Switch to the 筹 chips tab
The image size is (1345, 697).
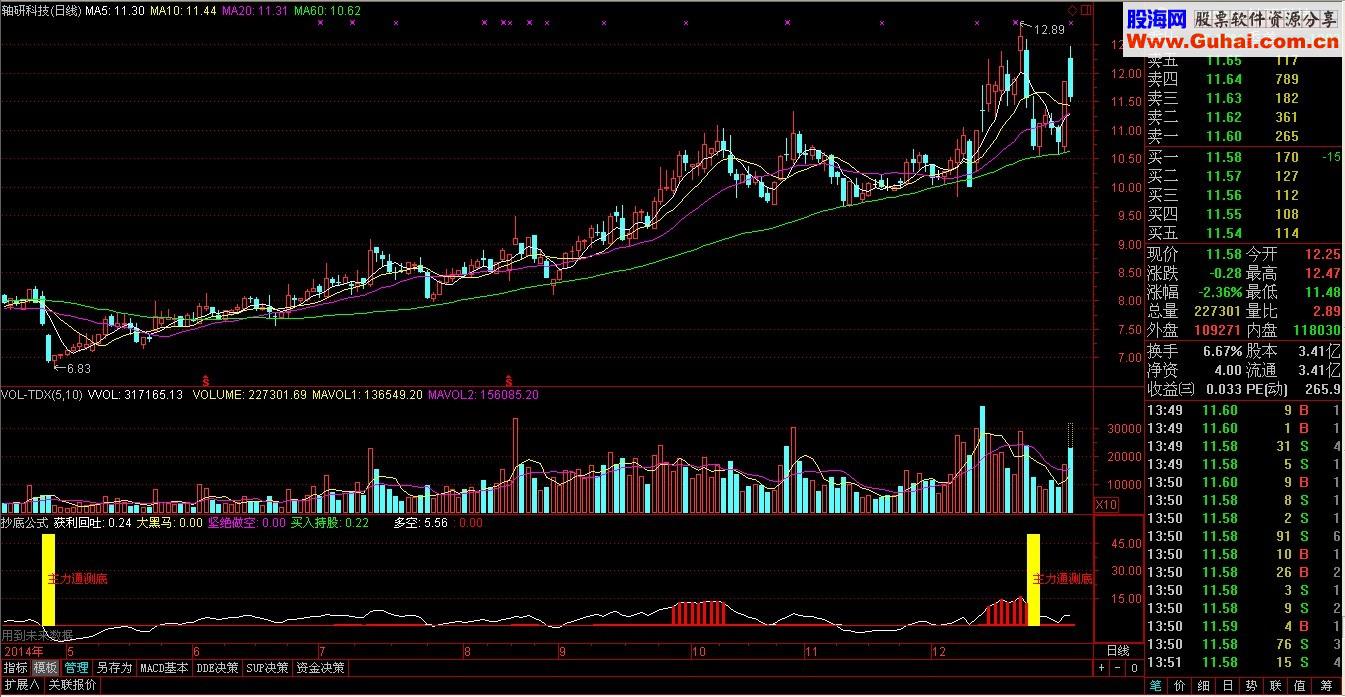[x=1328, y=686]
